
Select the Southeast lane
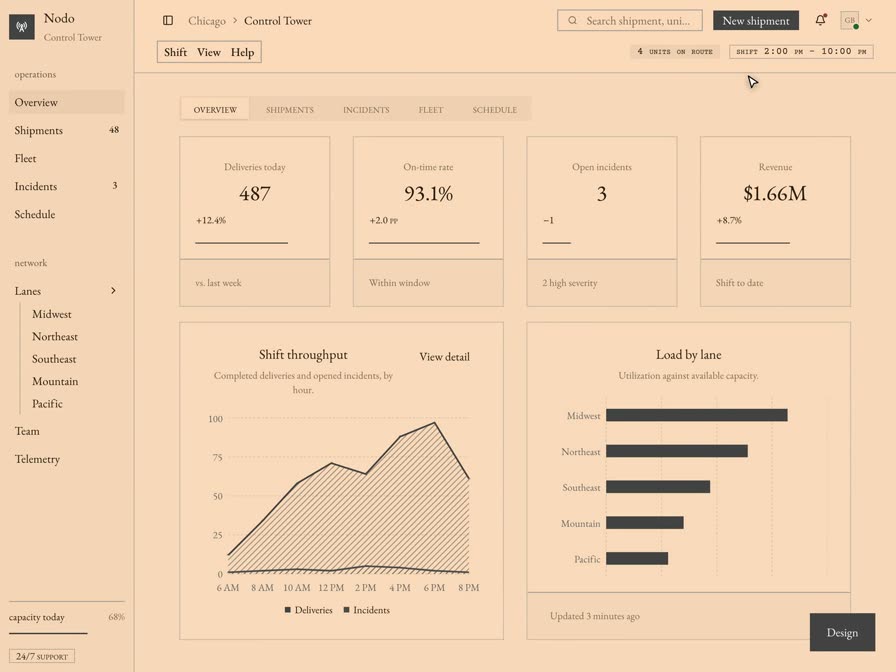(x=54, y=359)
